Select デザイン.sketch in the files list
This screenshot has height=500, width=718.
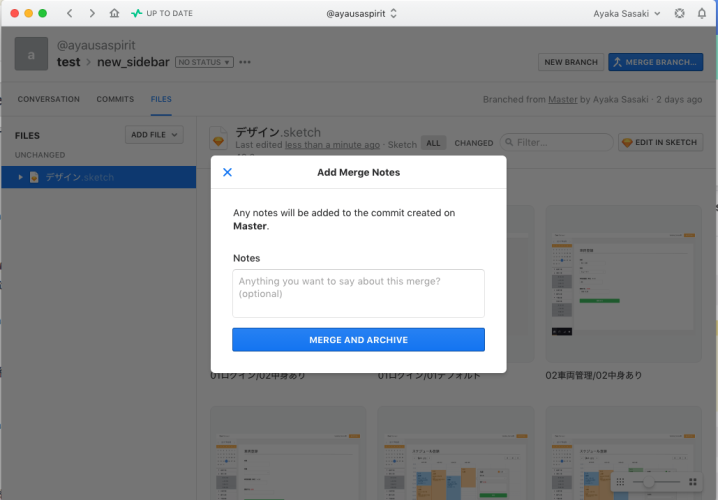click(x=98, y=177)
